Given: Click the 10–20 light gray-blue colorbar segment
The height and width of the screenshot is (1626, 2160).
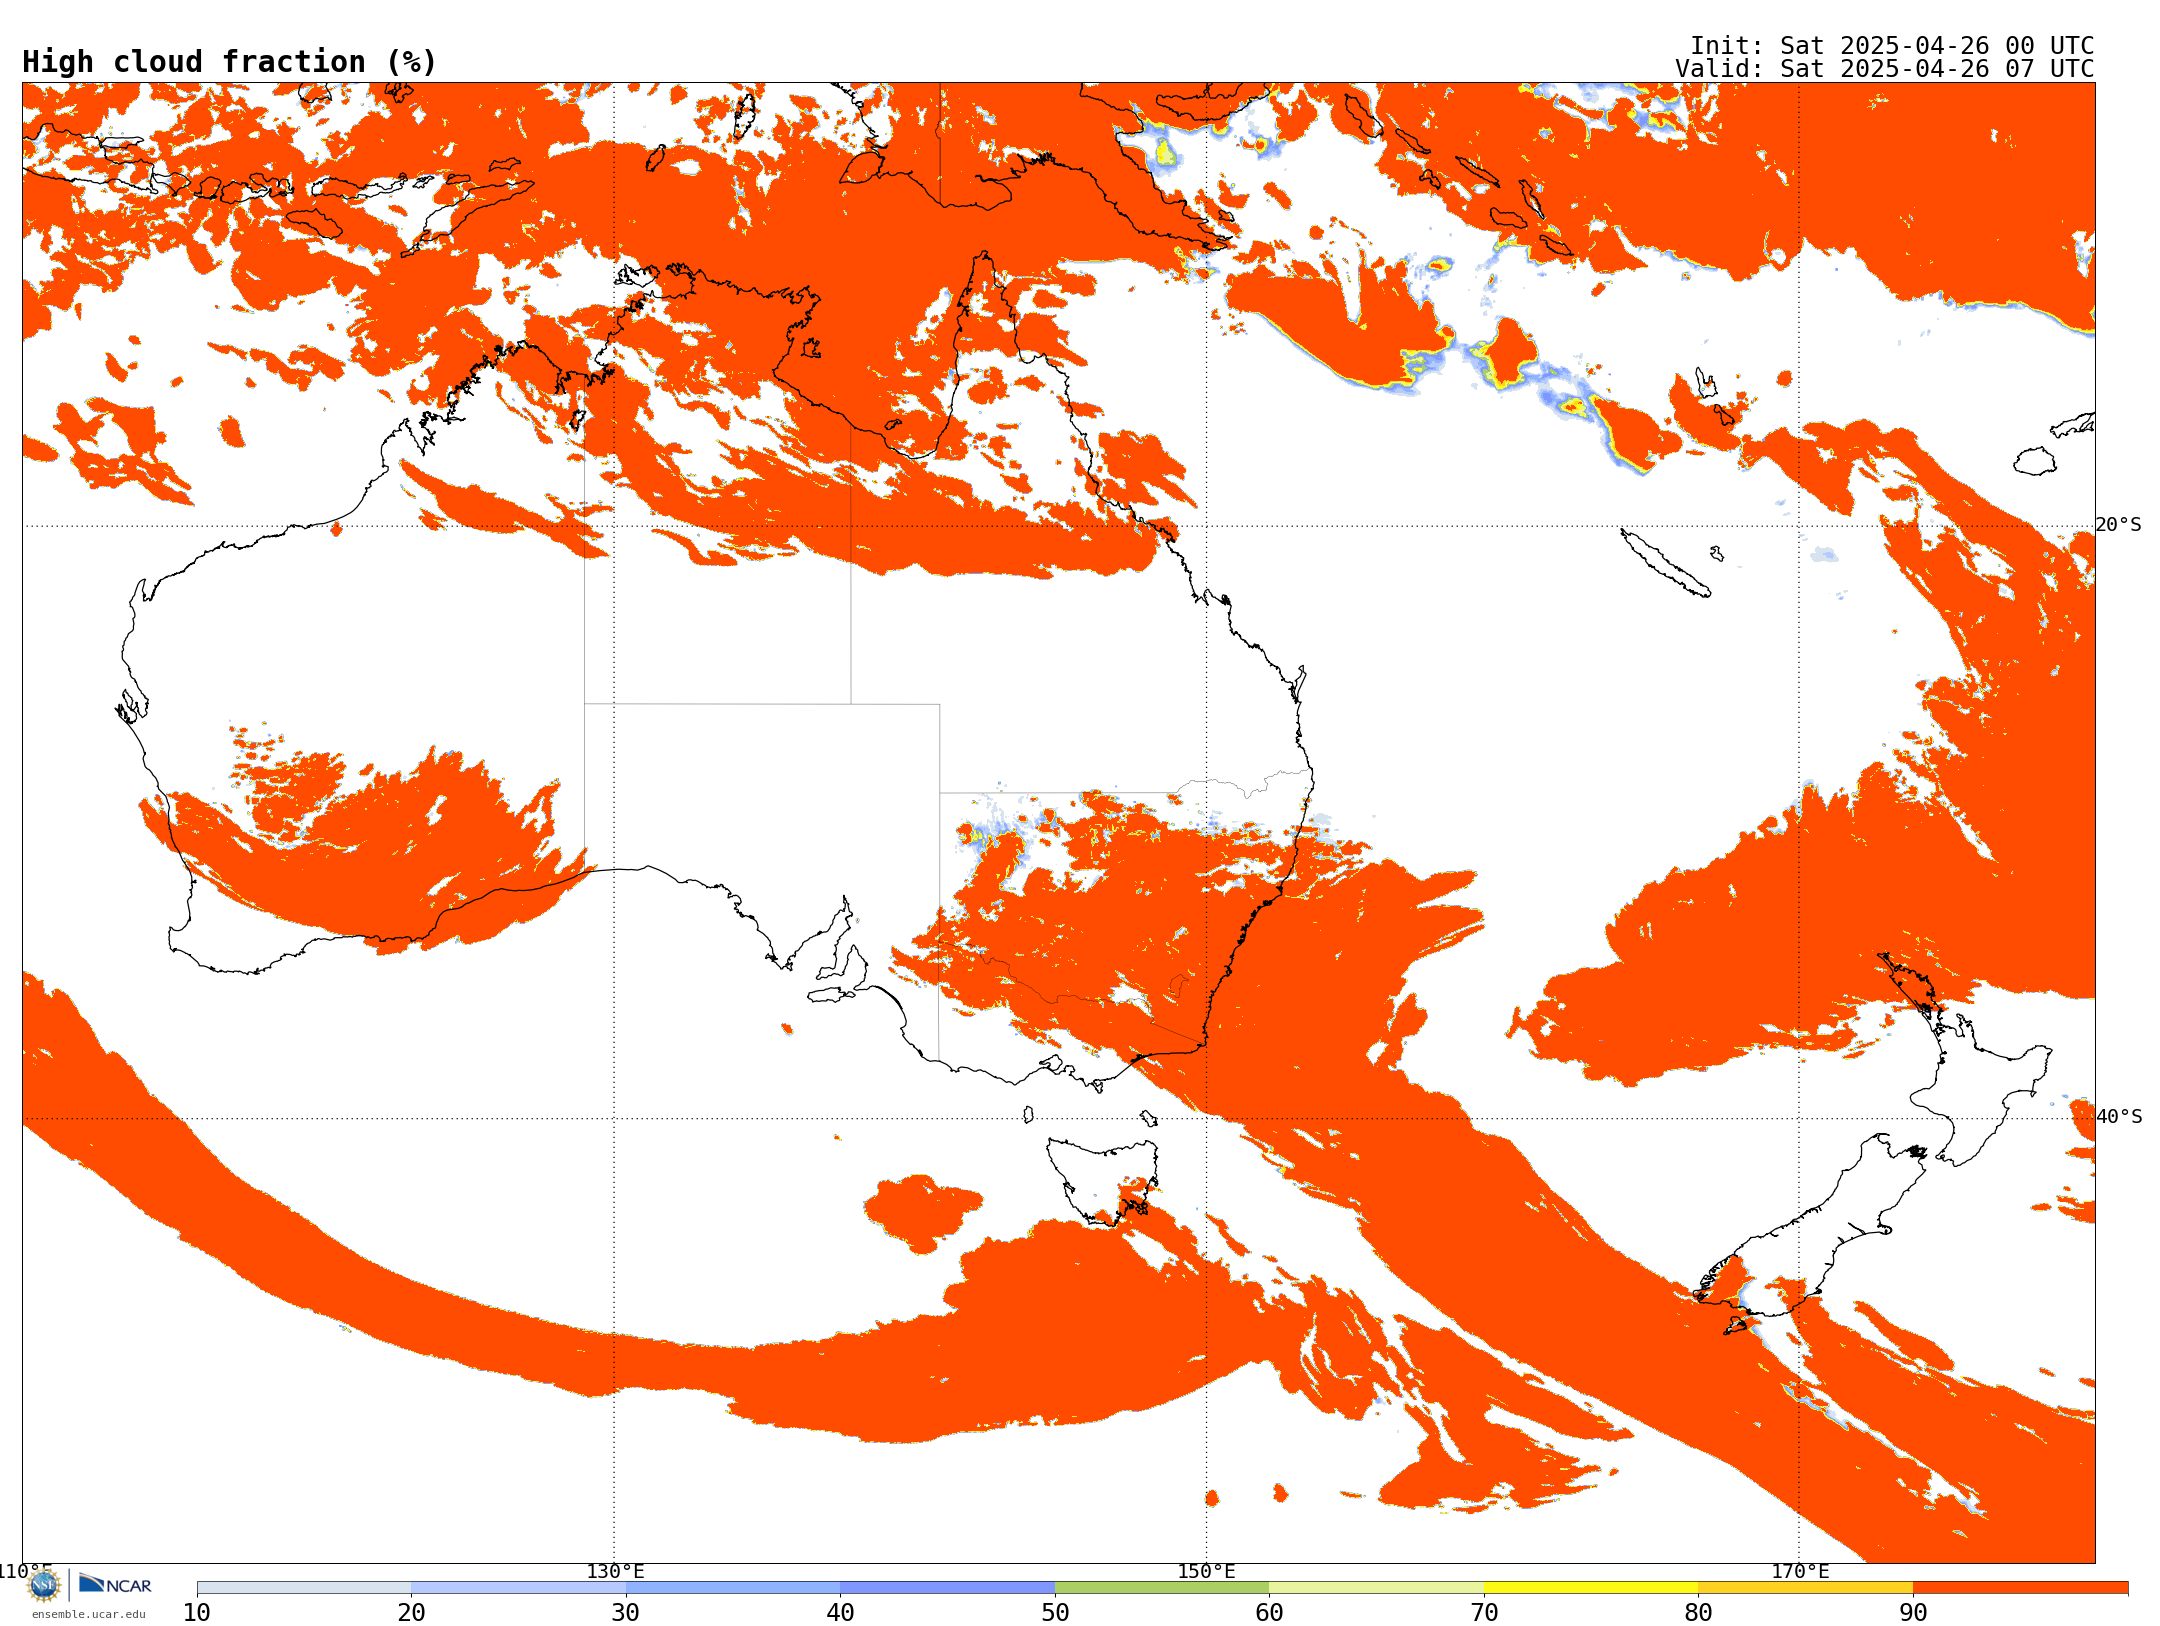Looking at the screenshot, I should pos(304,1588).
